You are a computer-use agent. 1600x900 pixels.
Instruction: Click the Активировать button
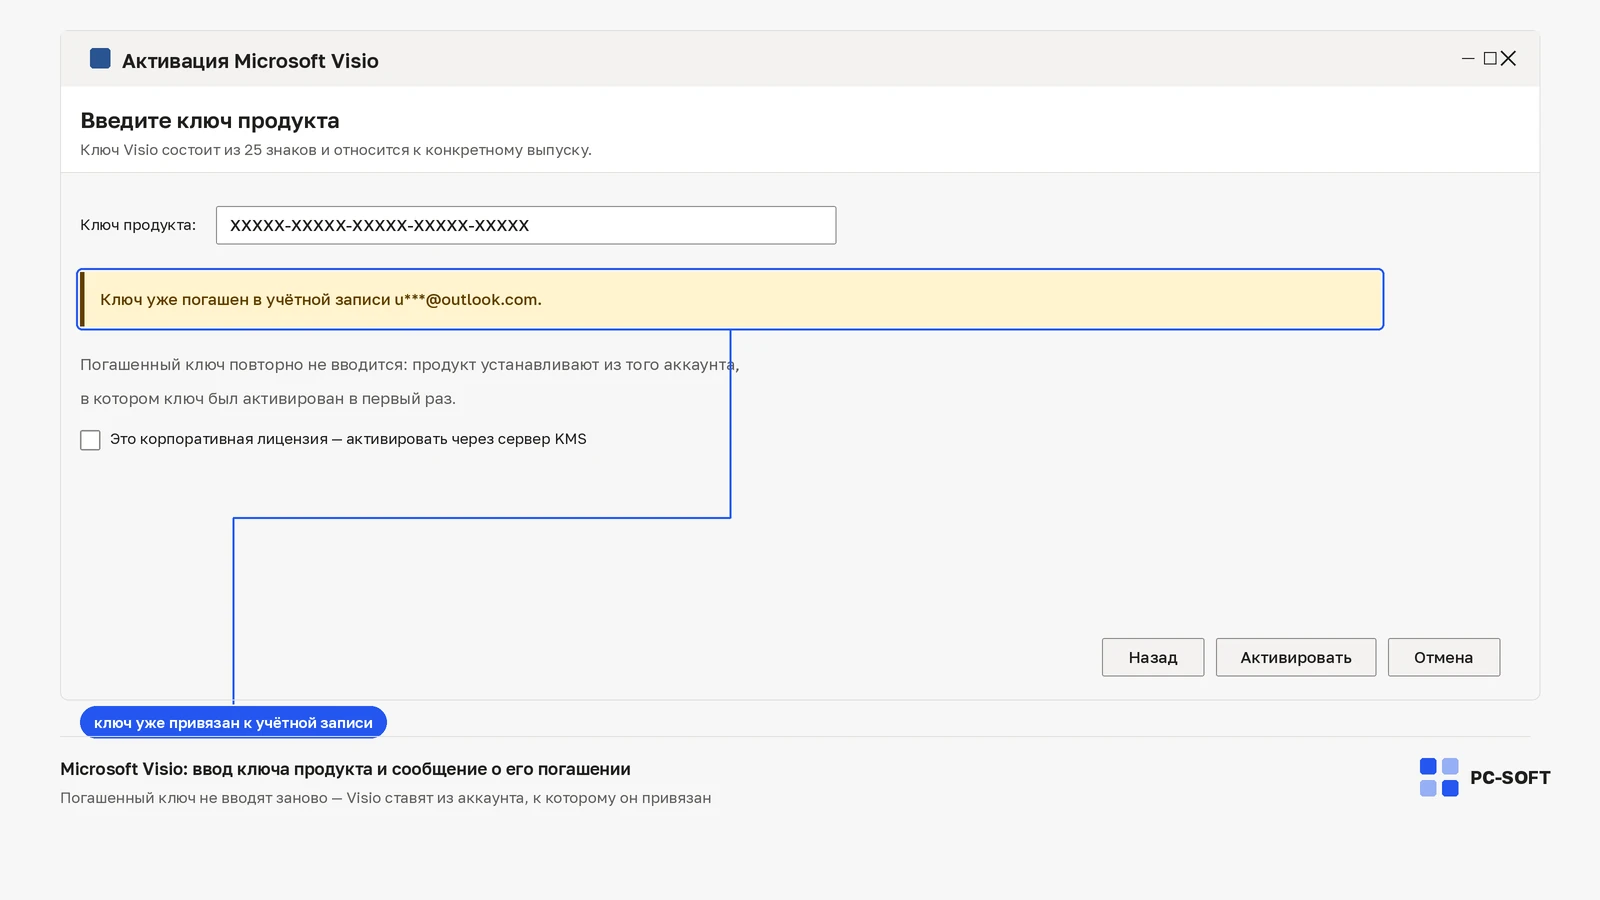tap(1296, 657)
